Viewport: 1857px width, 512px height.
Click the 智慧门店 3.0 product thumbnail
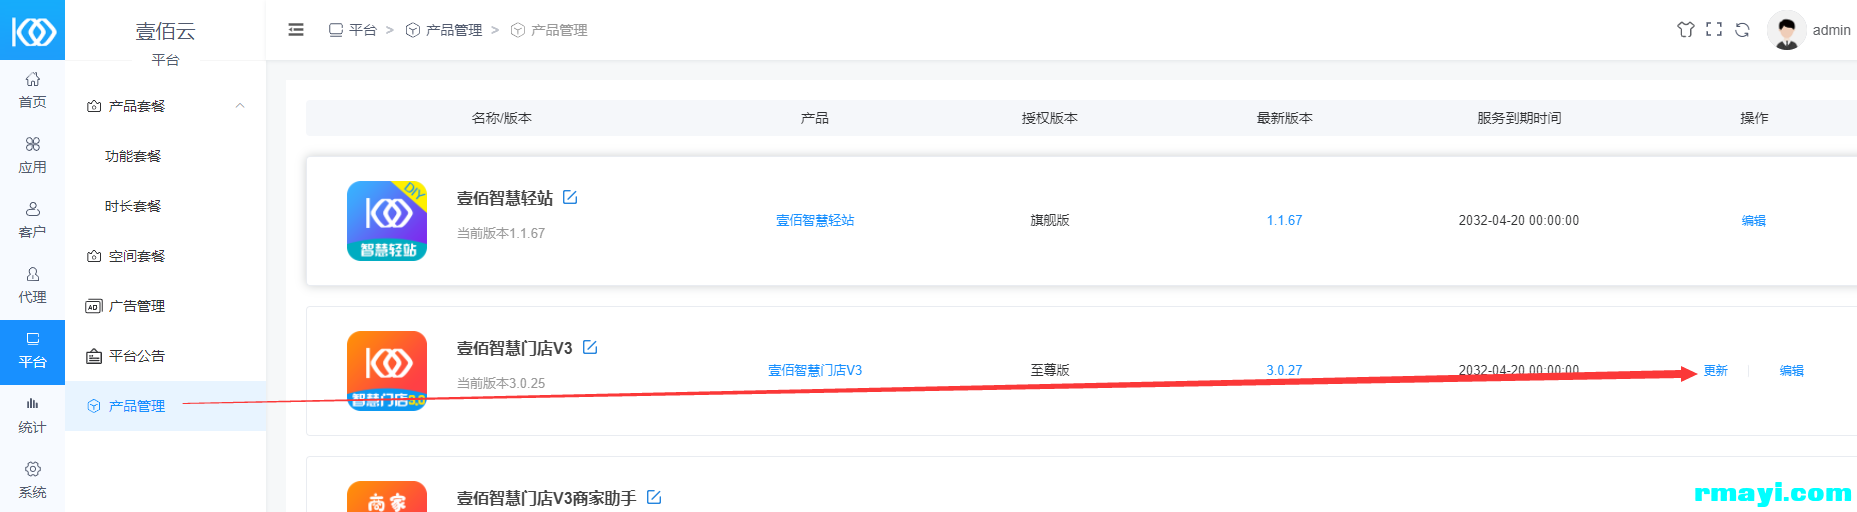387,371
